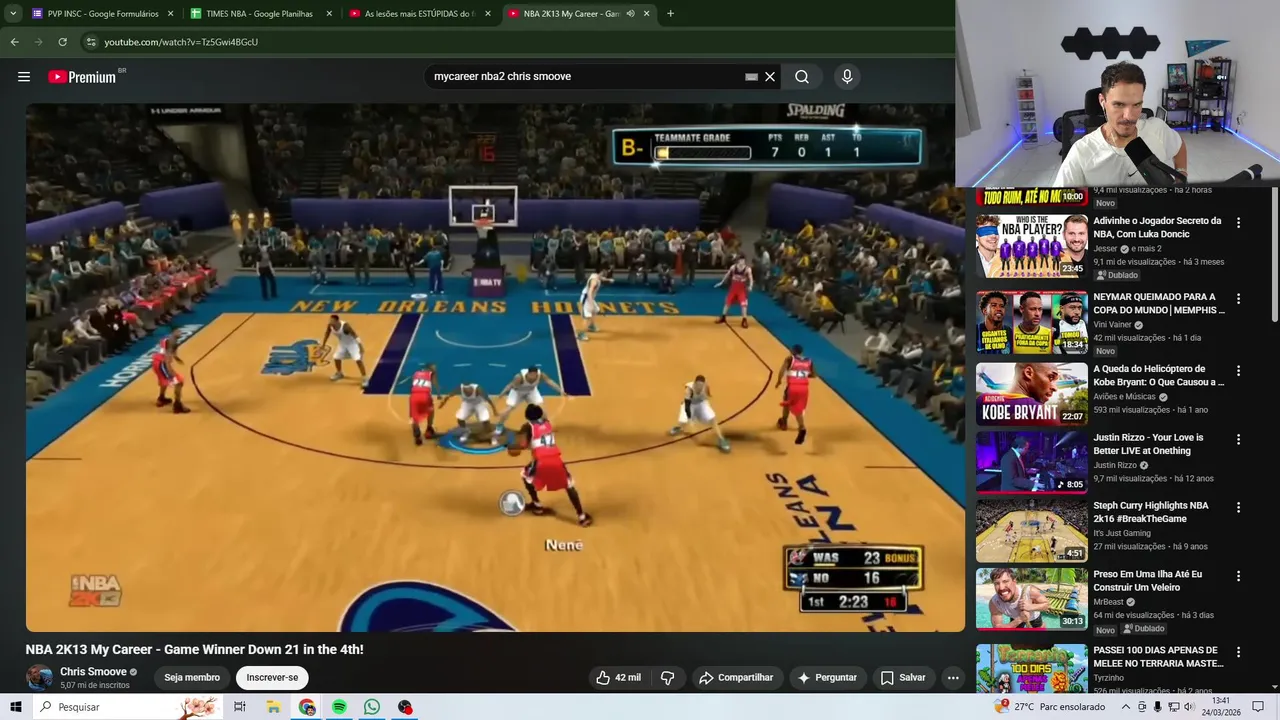Open Steph Curry Highlights NBA 2k16 title
This screenshot has width=1280, height=720.
tap(1151, 512)
